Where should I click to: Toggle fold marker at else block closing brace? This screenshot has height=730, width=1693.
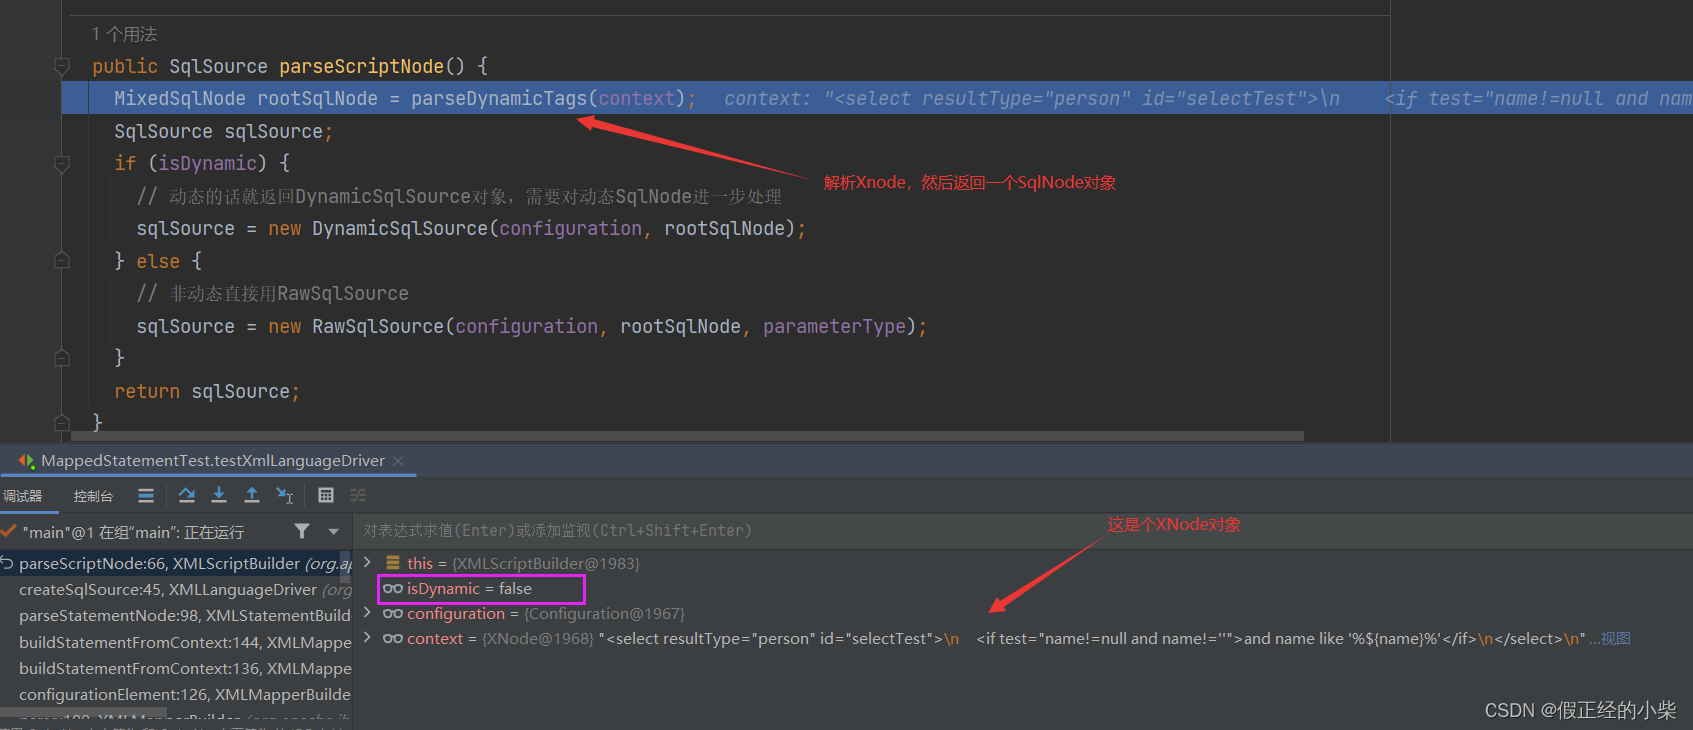[x=62, y=358]
